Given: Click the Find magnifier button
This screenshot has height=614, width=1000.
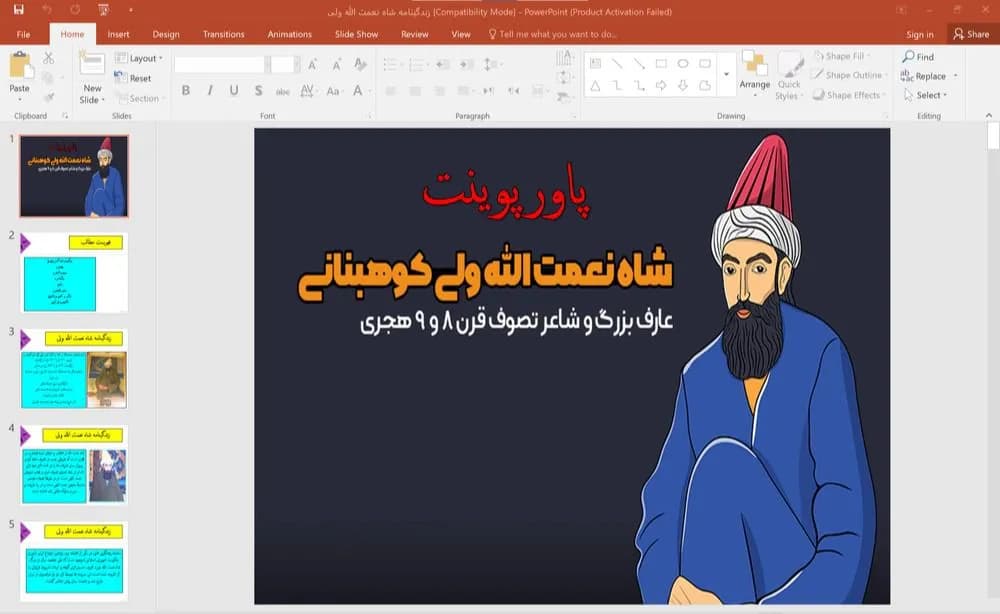Looking at the screenshot, I should point(918,57).
